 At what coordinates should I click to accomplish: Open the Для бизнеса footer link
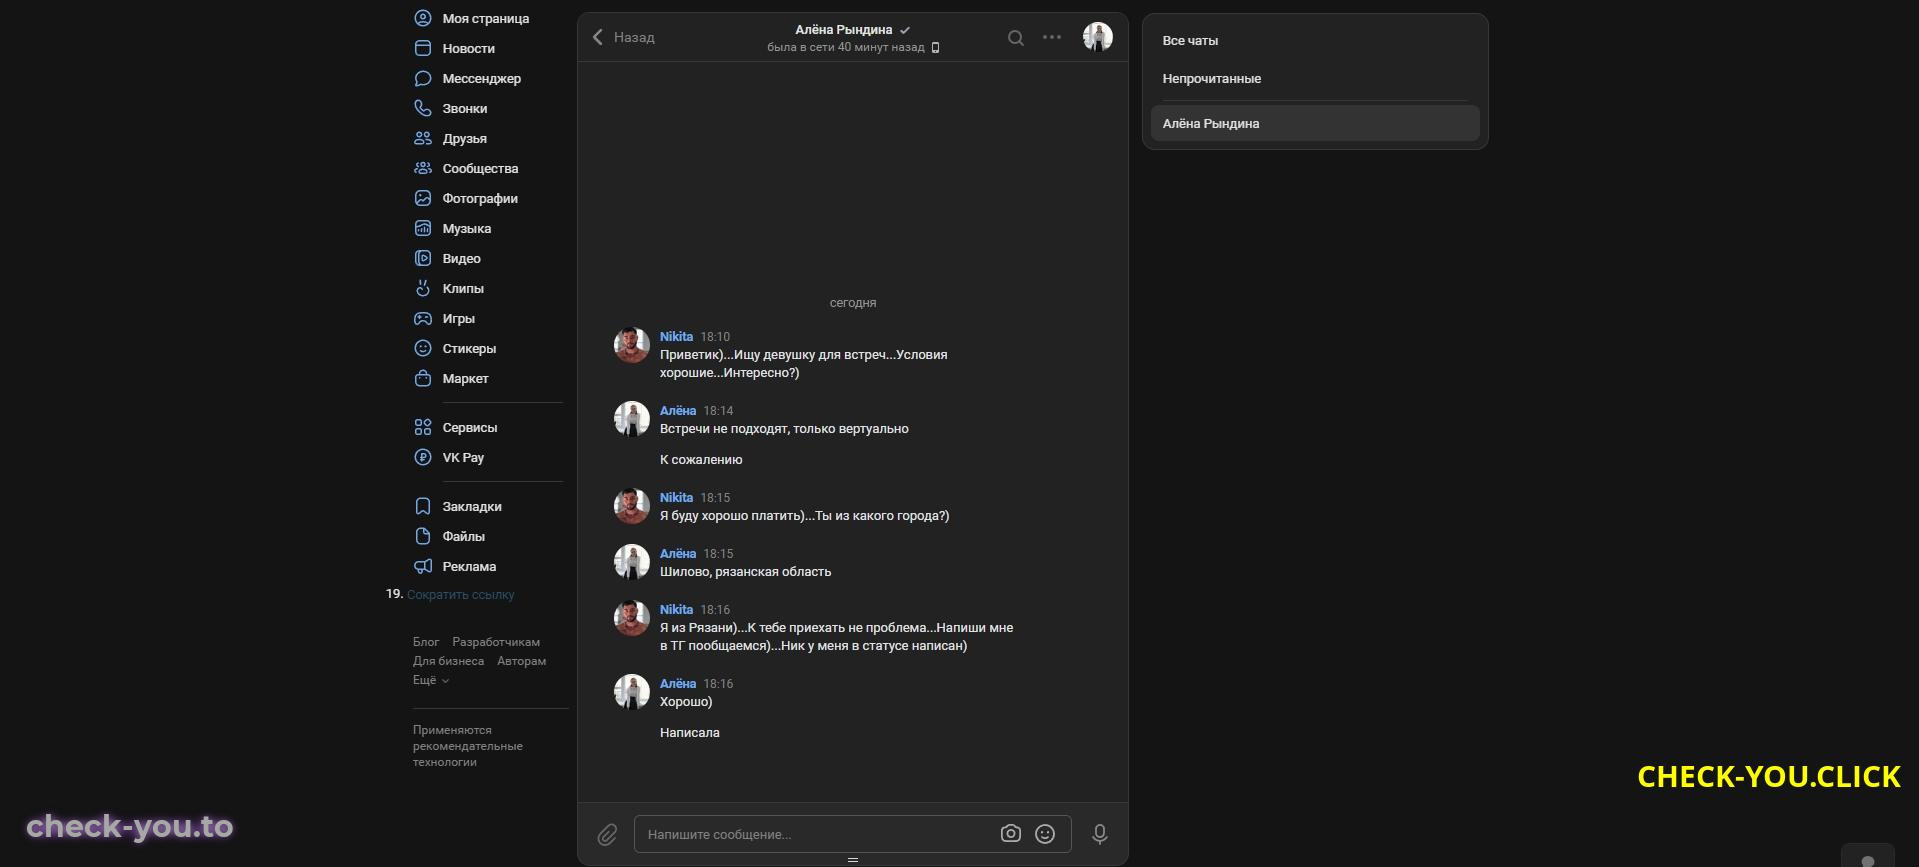448,661
